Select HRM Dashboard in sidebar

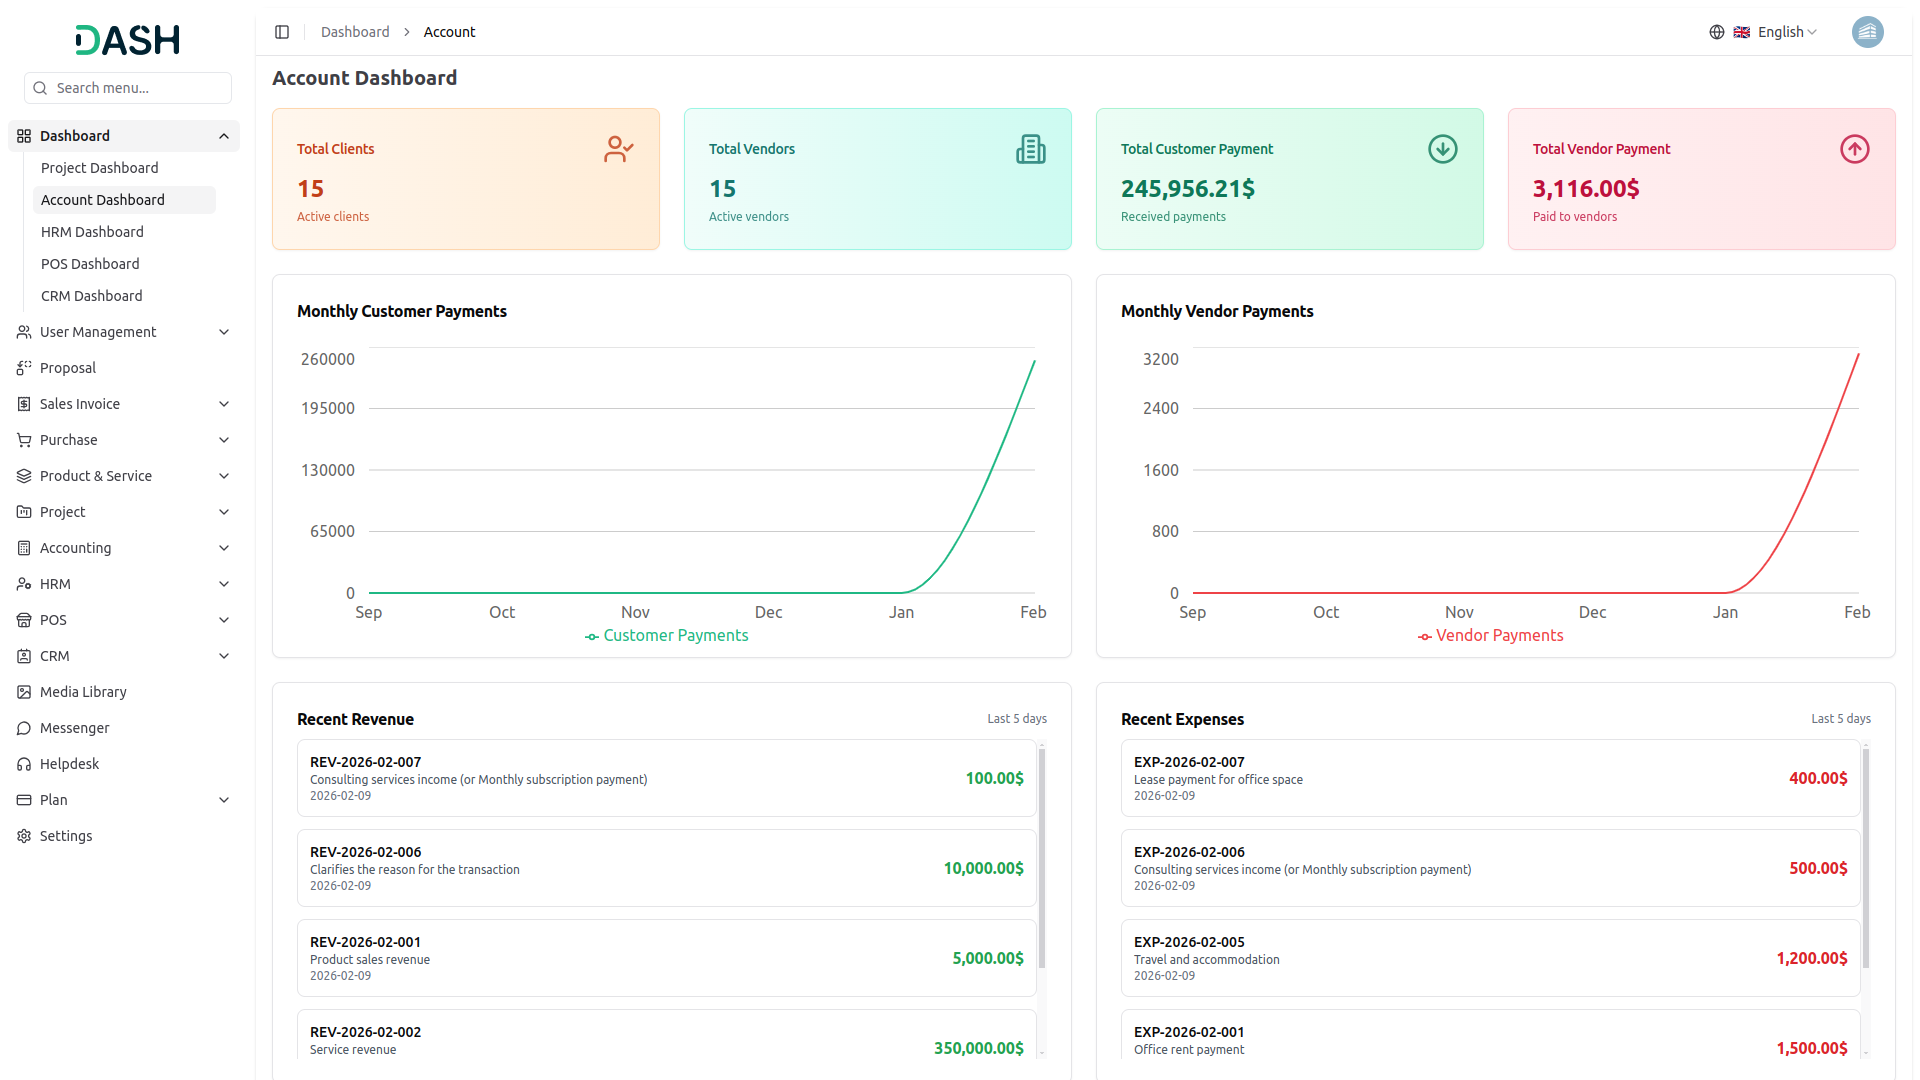coord(92,232)
